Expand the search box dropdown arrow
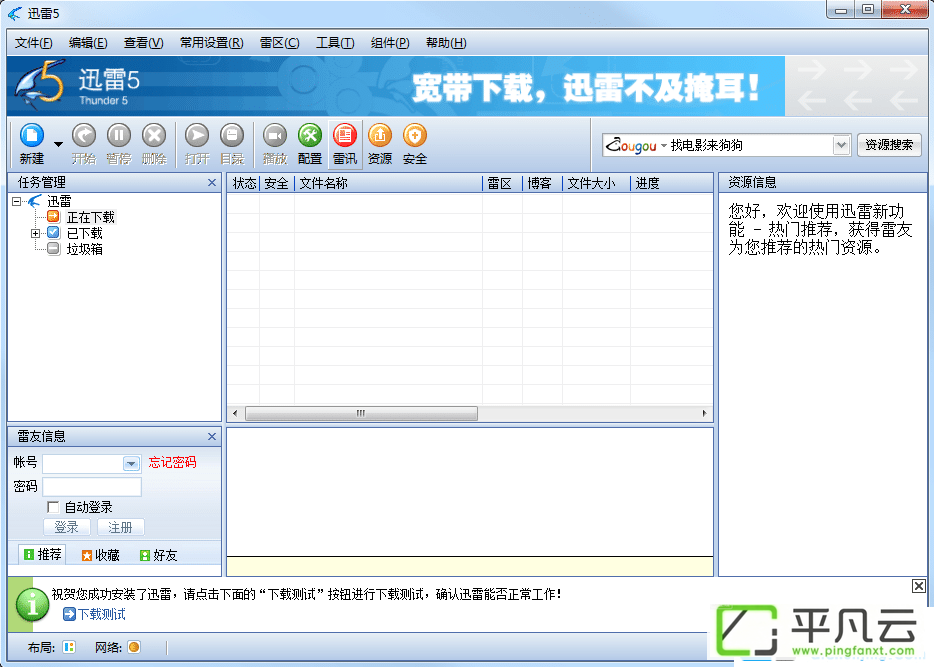934x667 pixels. [840, 145]
